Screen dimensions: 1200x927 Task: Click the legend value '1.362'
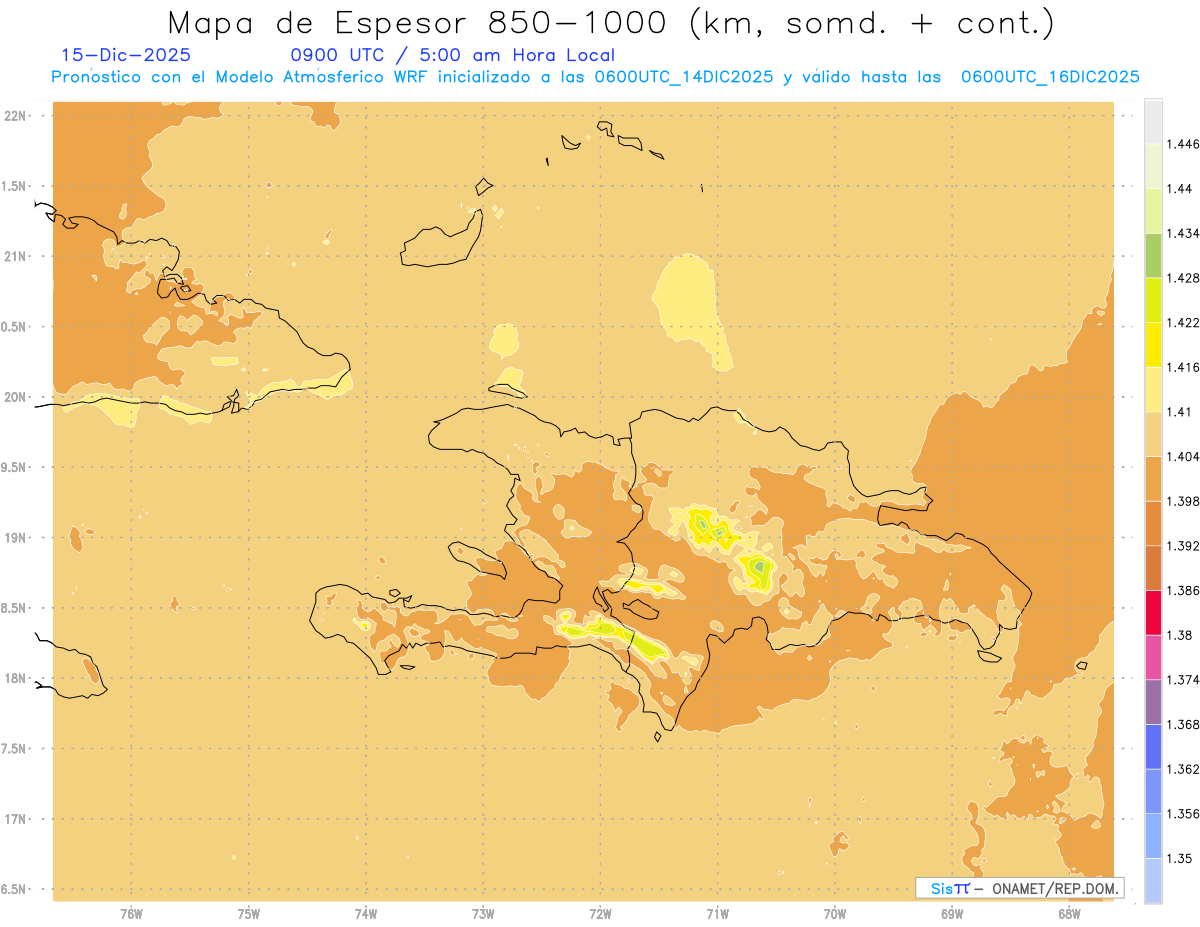click(x=1185, y=769)
